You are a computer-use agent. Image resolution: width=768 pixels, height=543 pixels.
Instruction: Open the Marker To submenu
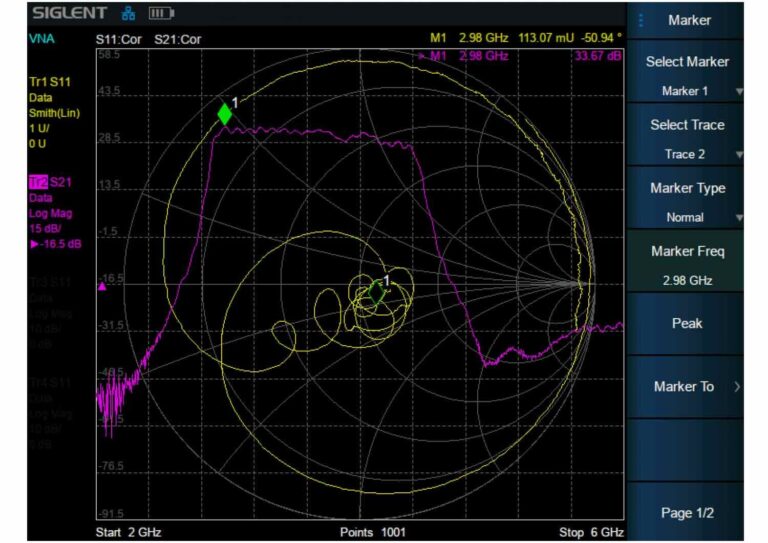(686, 387)
